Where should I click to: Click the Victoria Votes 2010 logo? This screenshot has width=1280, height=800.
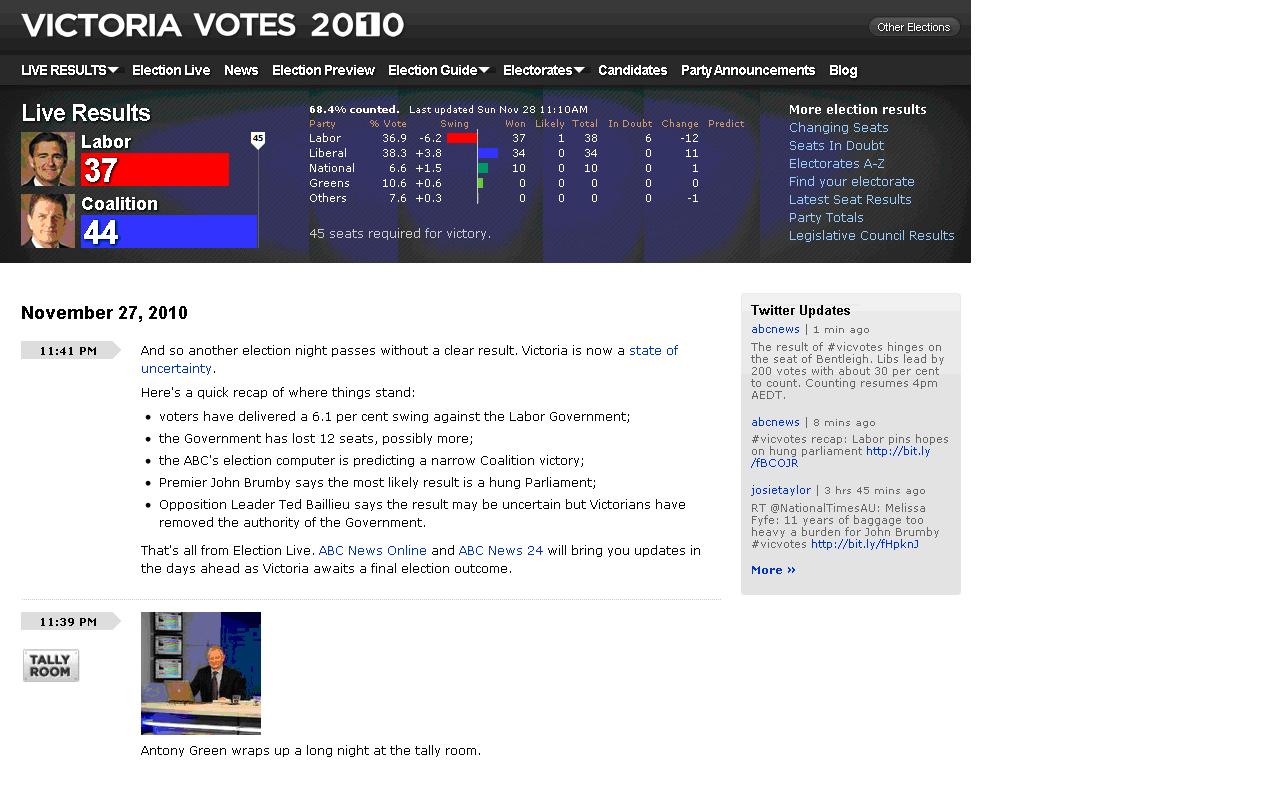tap(213, 25)
